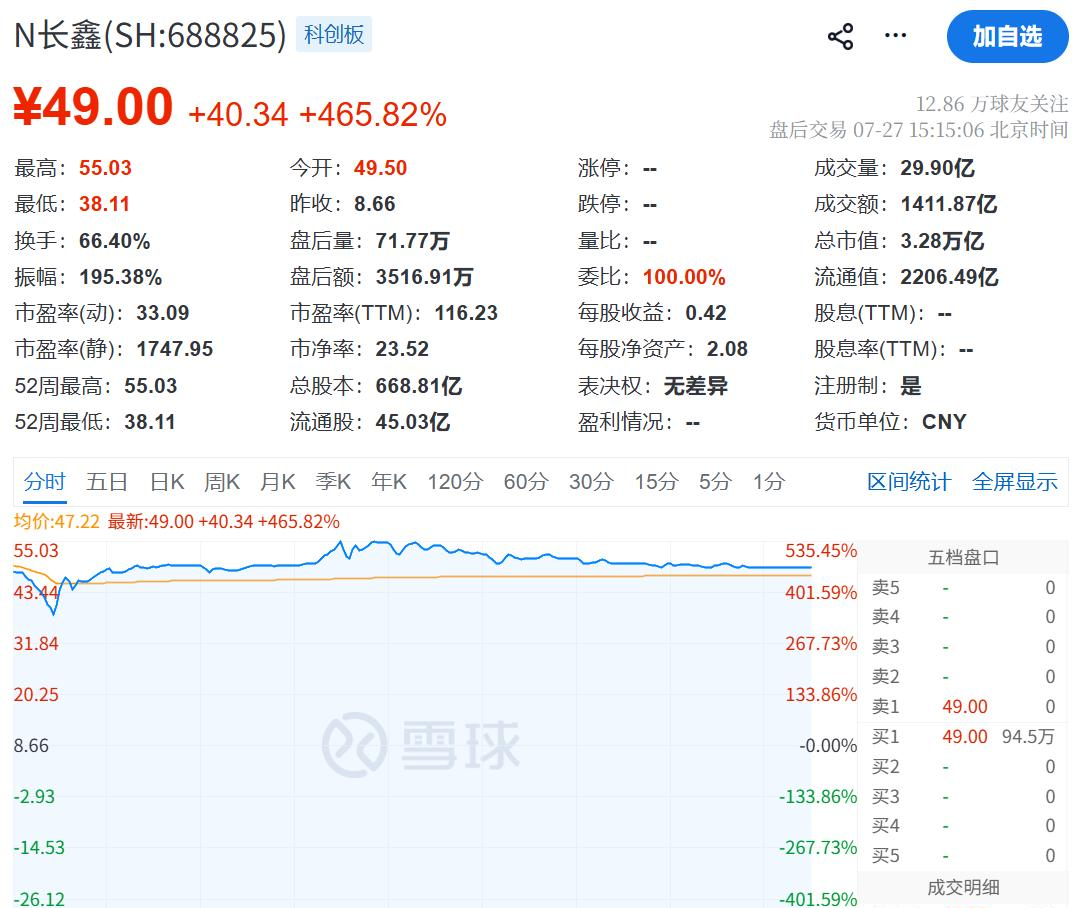Select the 30分 interval tab

tap(591, 482)
